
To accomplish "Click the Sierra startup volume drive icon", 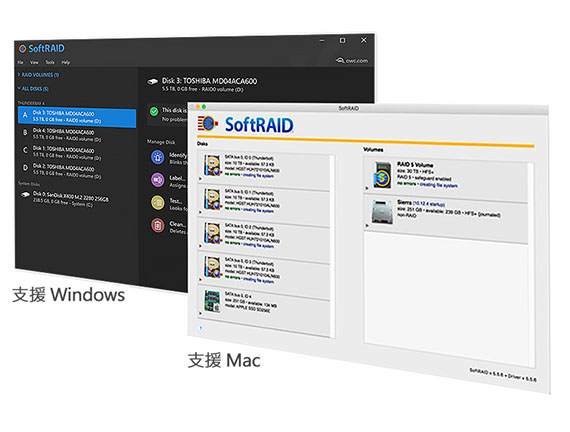I will 382,212.
